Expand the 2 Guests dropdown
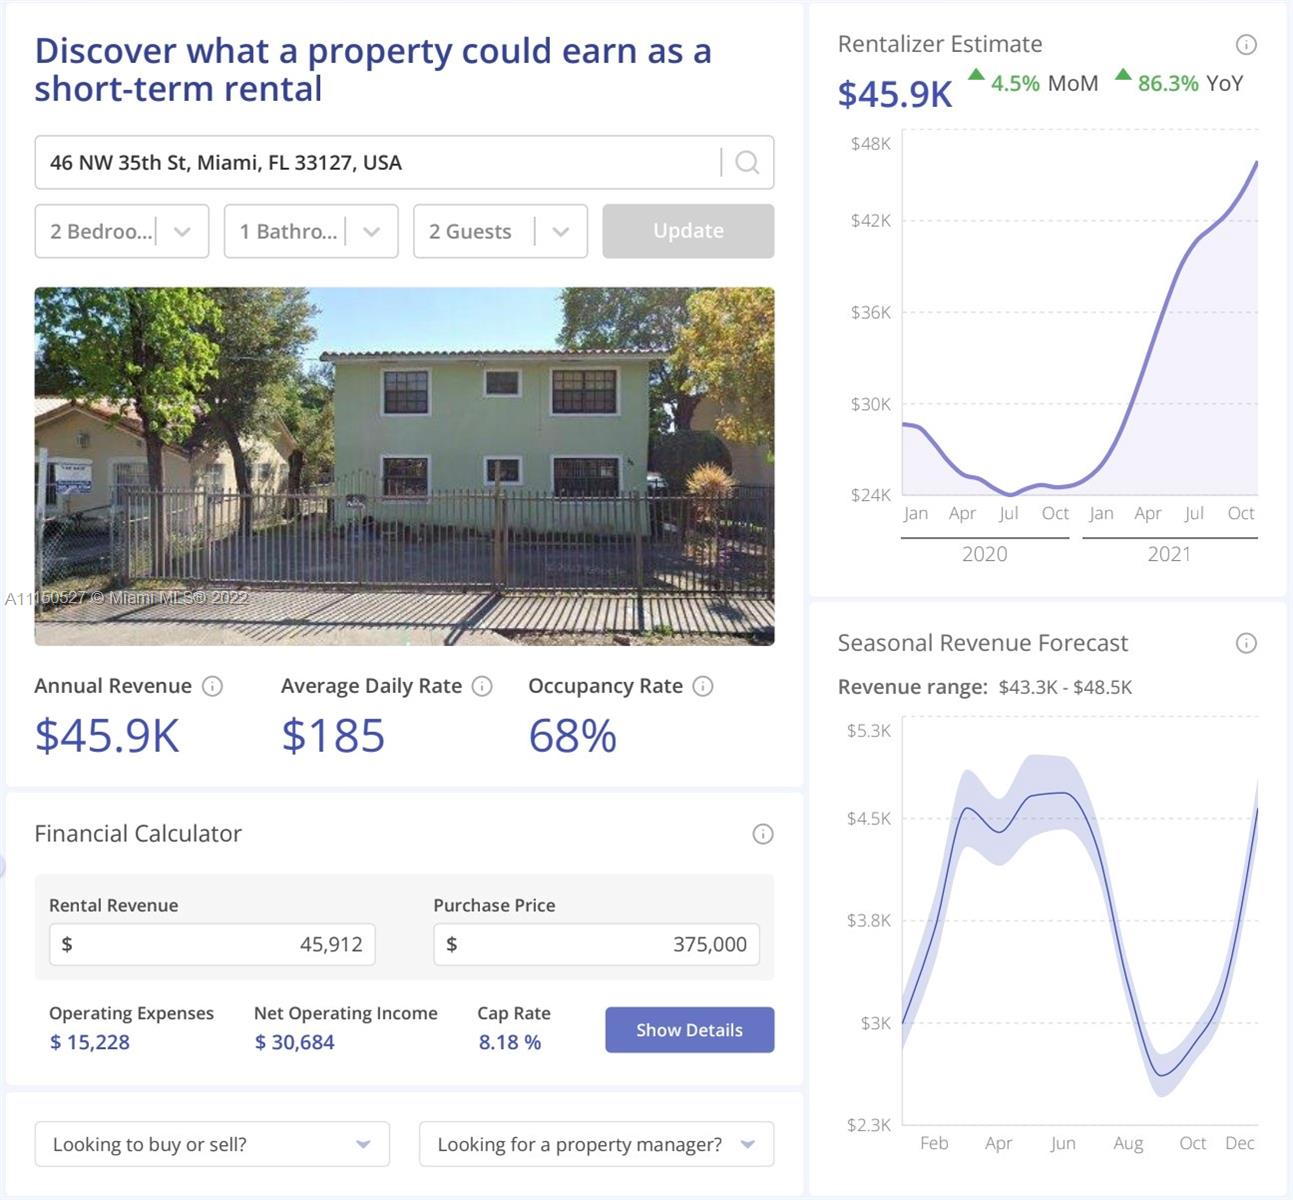Screen dimensions: 1293x1200 click(500, 231)
